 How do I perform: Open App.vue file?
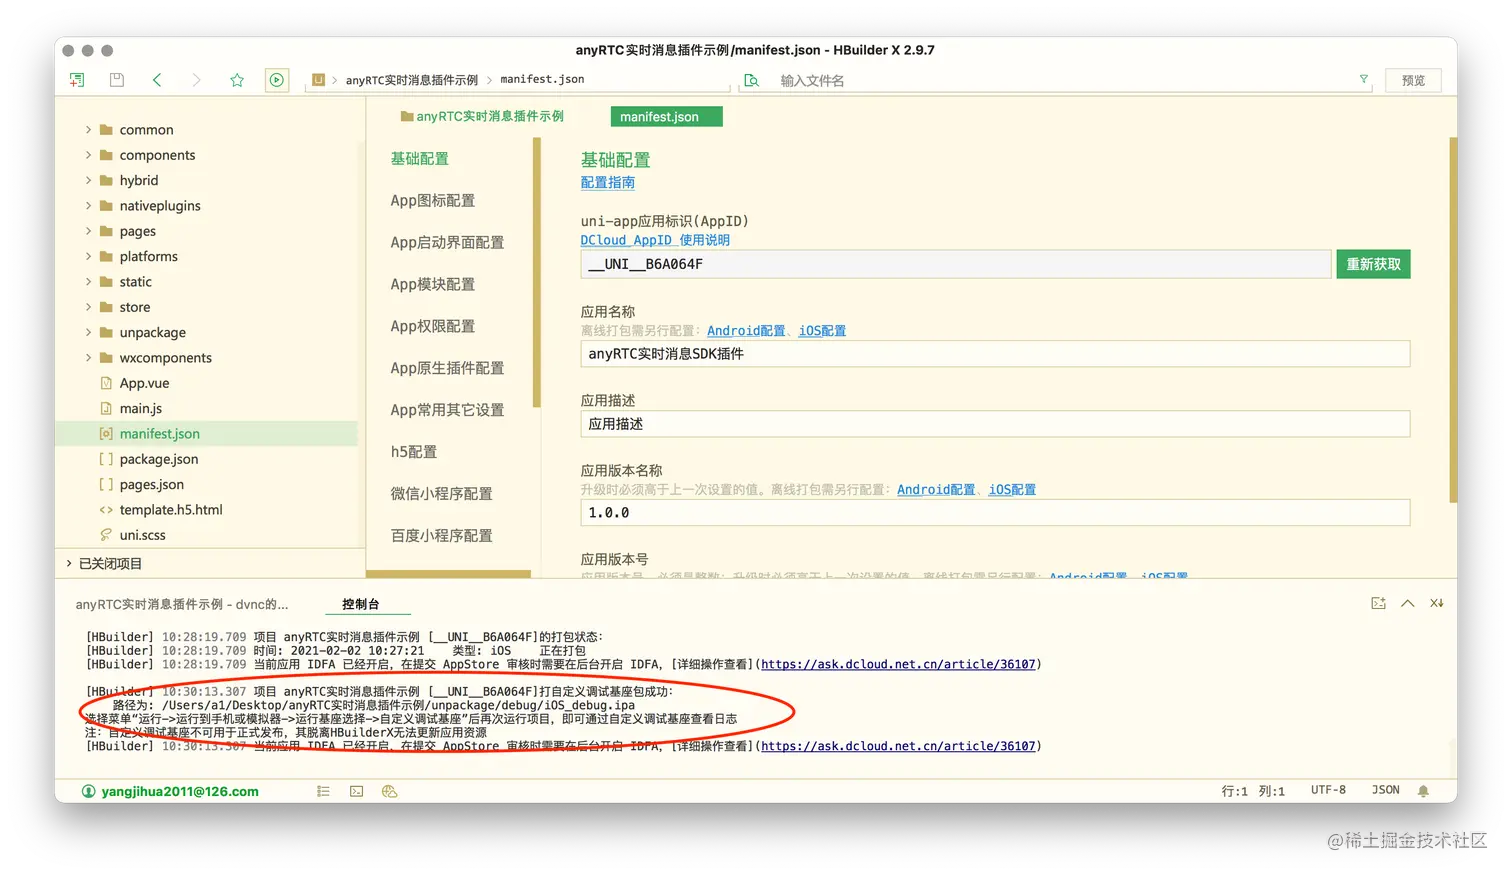tap(144, 383)
